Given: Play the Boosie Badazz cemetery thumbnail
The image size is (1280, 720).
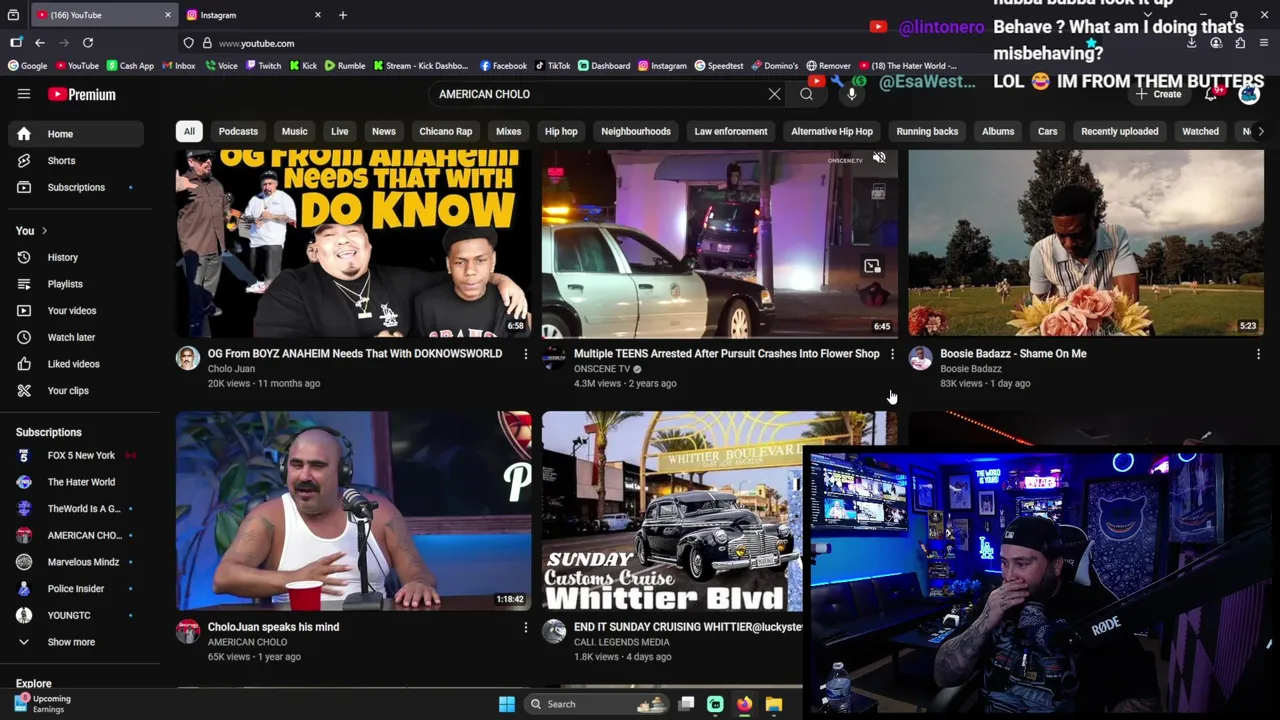Looking at the screenshot, I should click(1086, 243).
